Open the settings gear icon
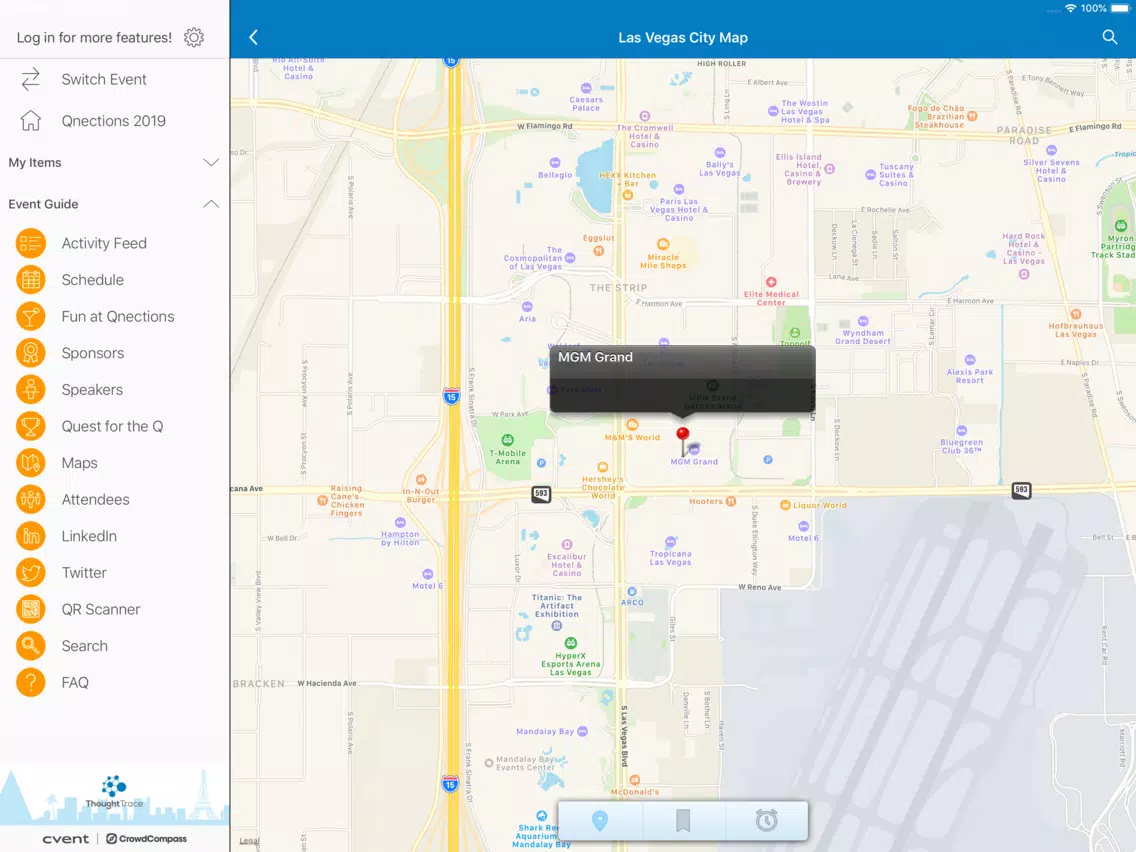This screenshot has height=852, width=1136. click(x=193, y=37)
